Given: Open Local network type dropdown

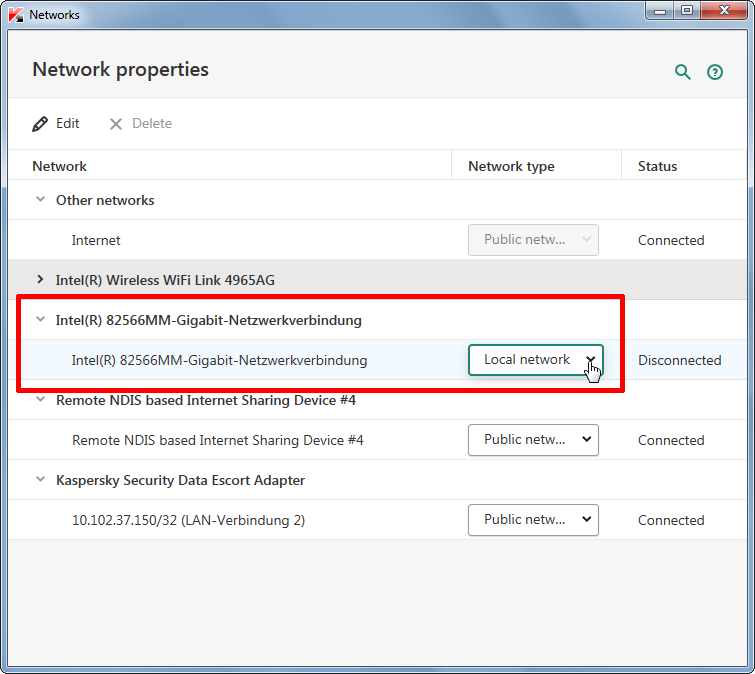Looking at the screenshot, I should point(535,360).
